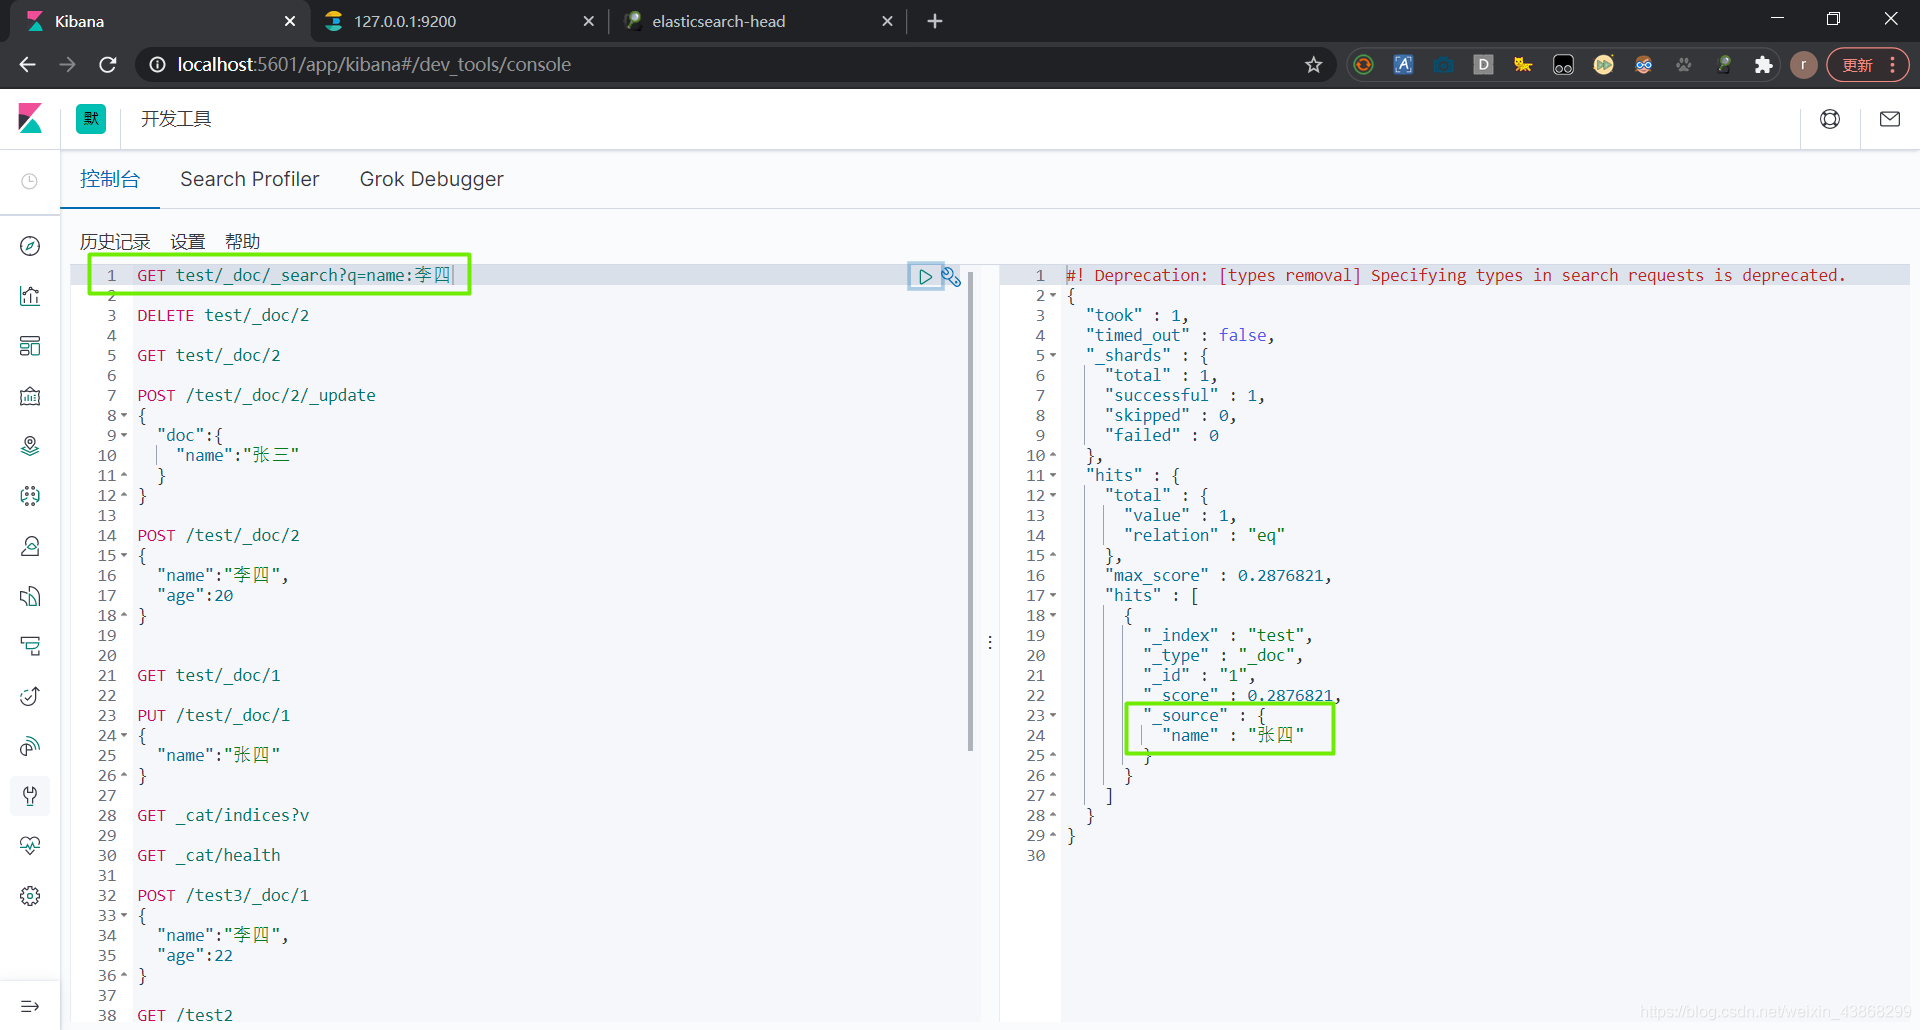This screenshot has height=1030, width=1921.
Task: Switch to the elasticsearch-head browser tab
Action: point(756,21)
